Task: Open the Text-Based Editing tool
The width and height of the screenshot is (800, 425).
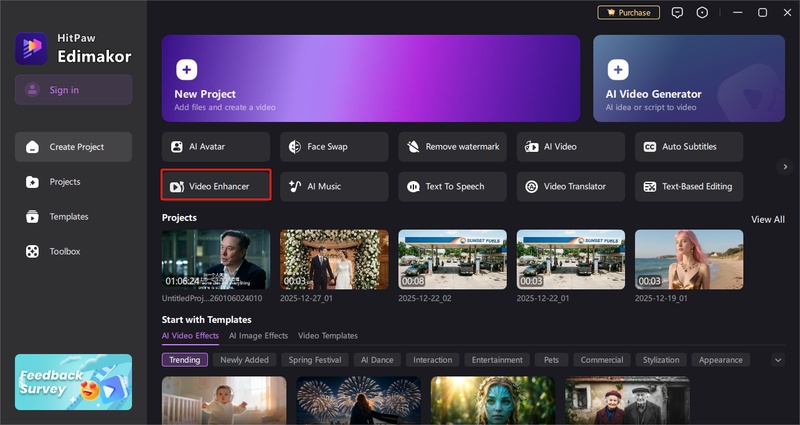Action: pyautogui.click(x=689, y=186)
